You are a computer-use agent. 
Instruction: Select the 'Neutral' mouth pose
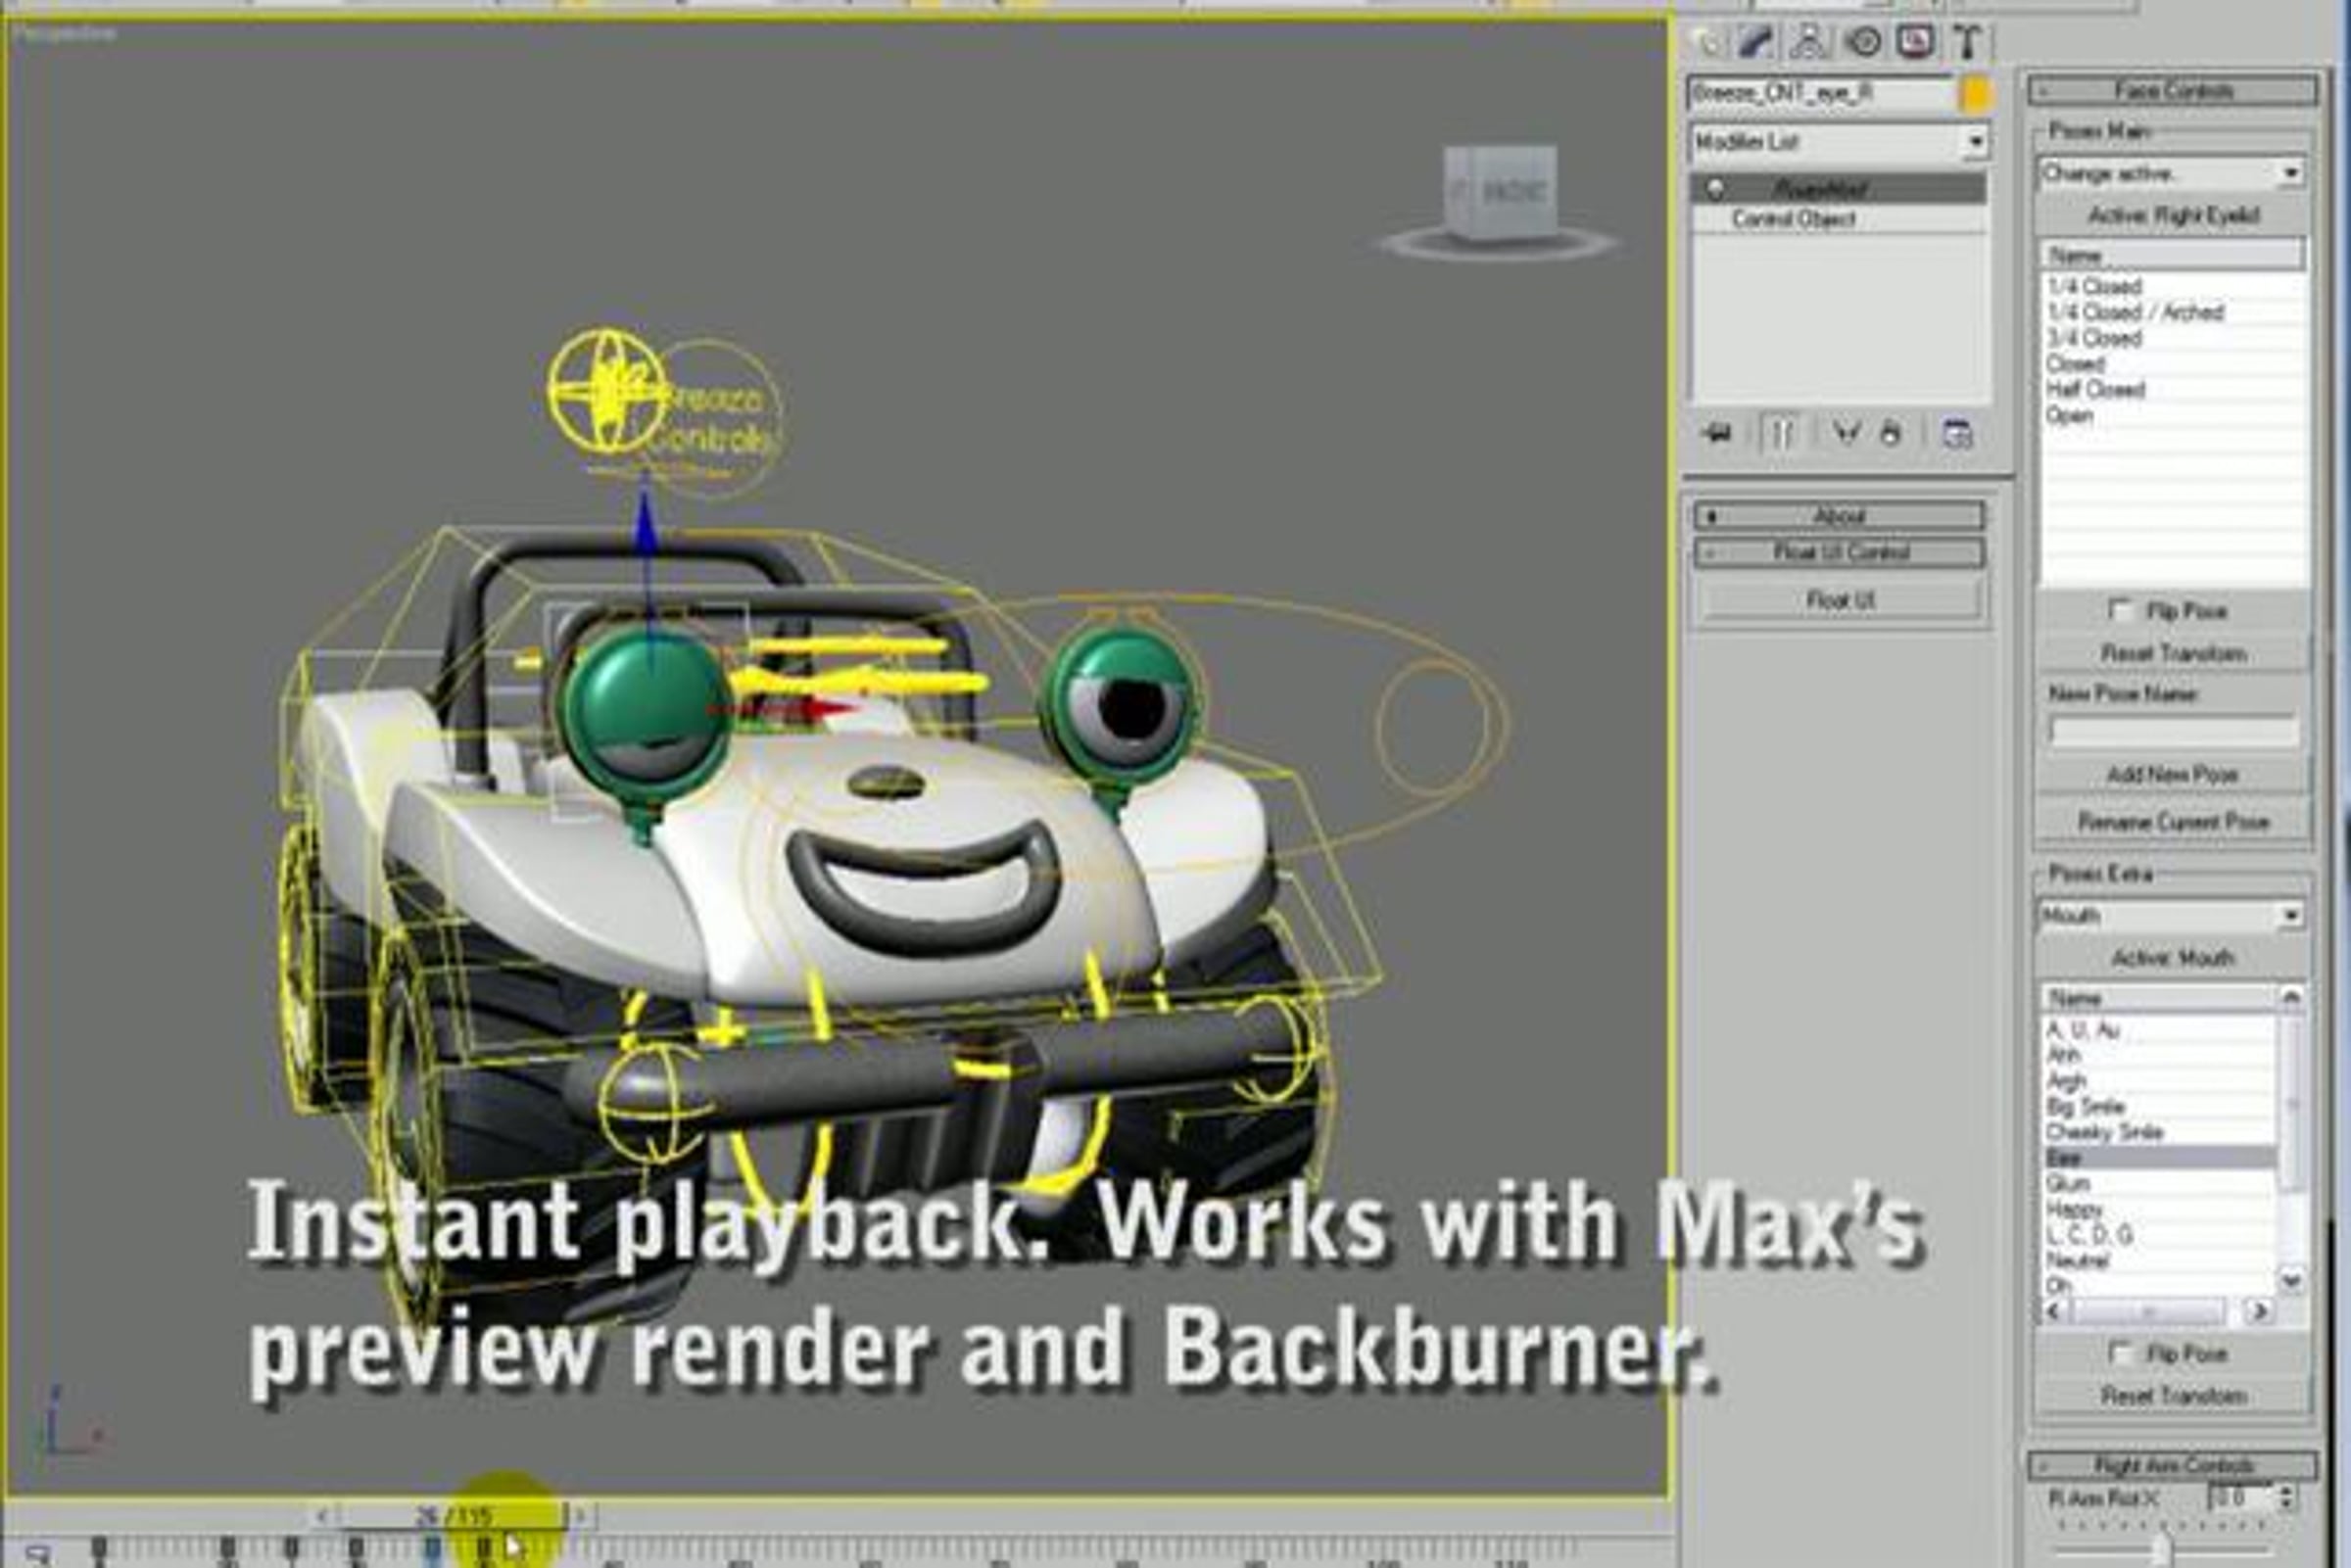point(2158,1261)
